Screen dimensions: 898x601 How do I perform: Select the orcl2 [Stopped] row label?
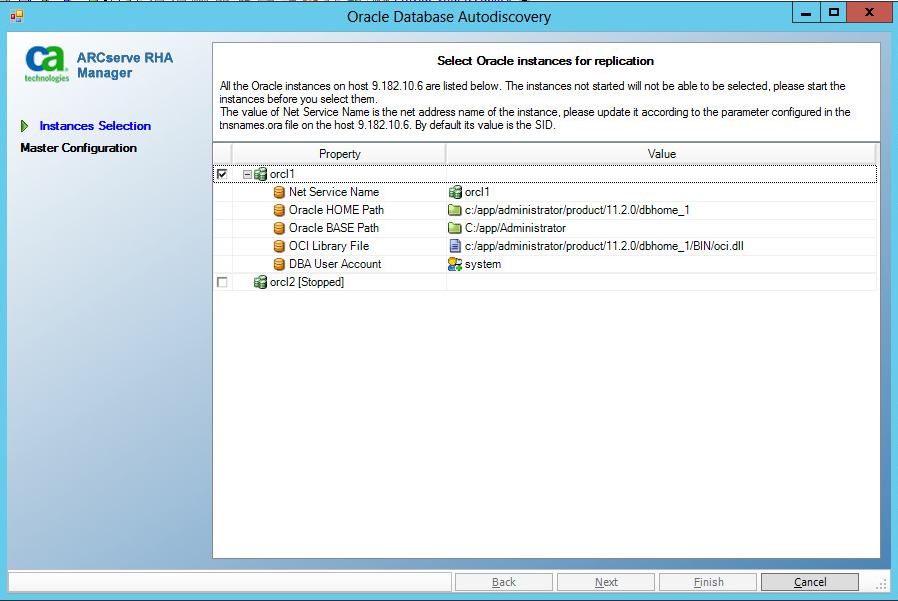click(307, 282)
